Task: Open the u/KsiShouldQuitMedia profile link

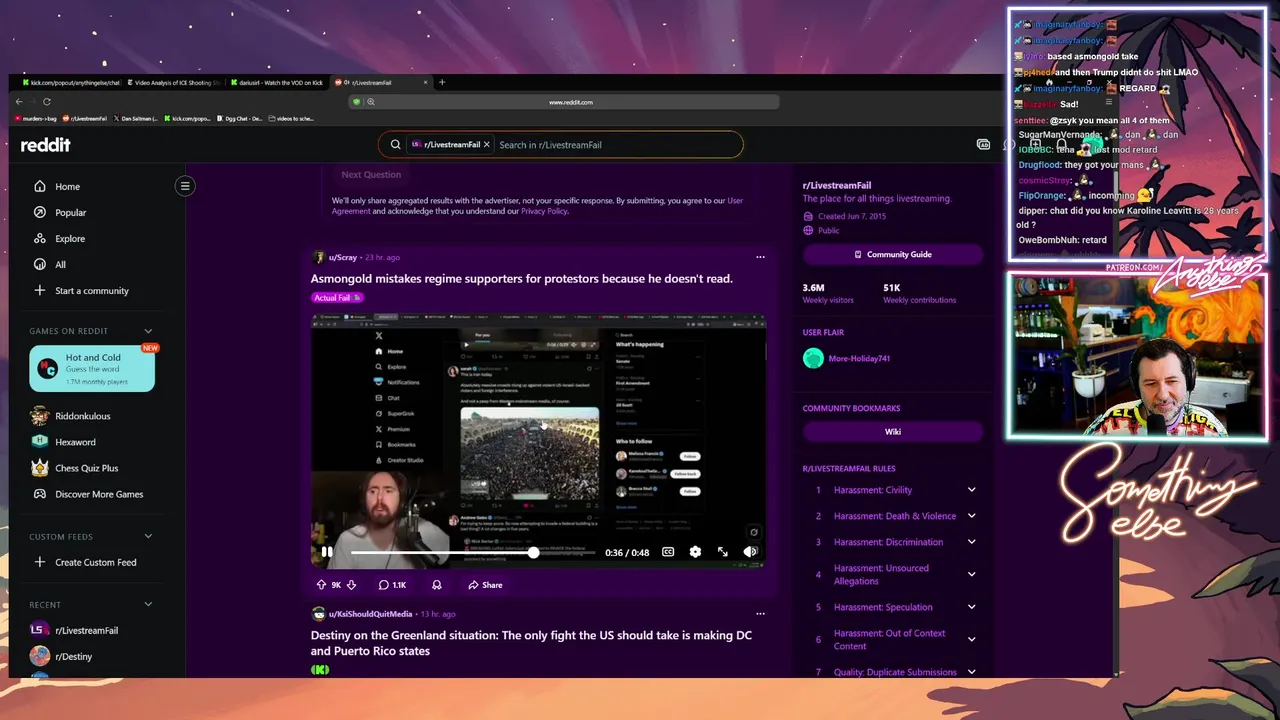Action: [x=370, y=614]
